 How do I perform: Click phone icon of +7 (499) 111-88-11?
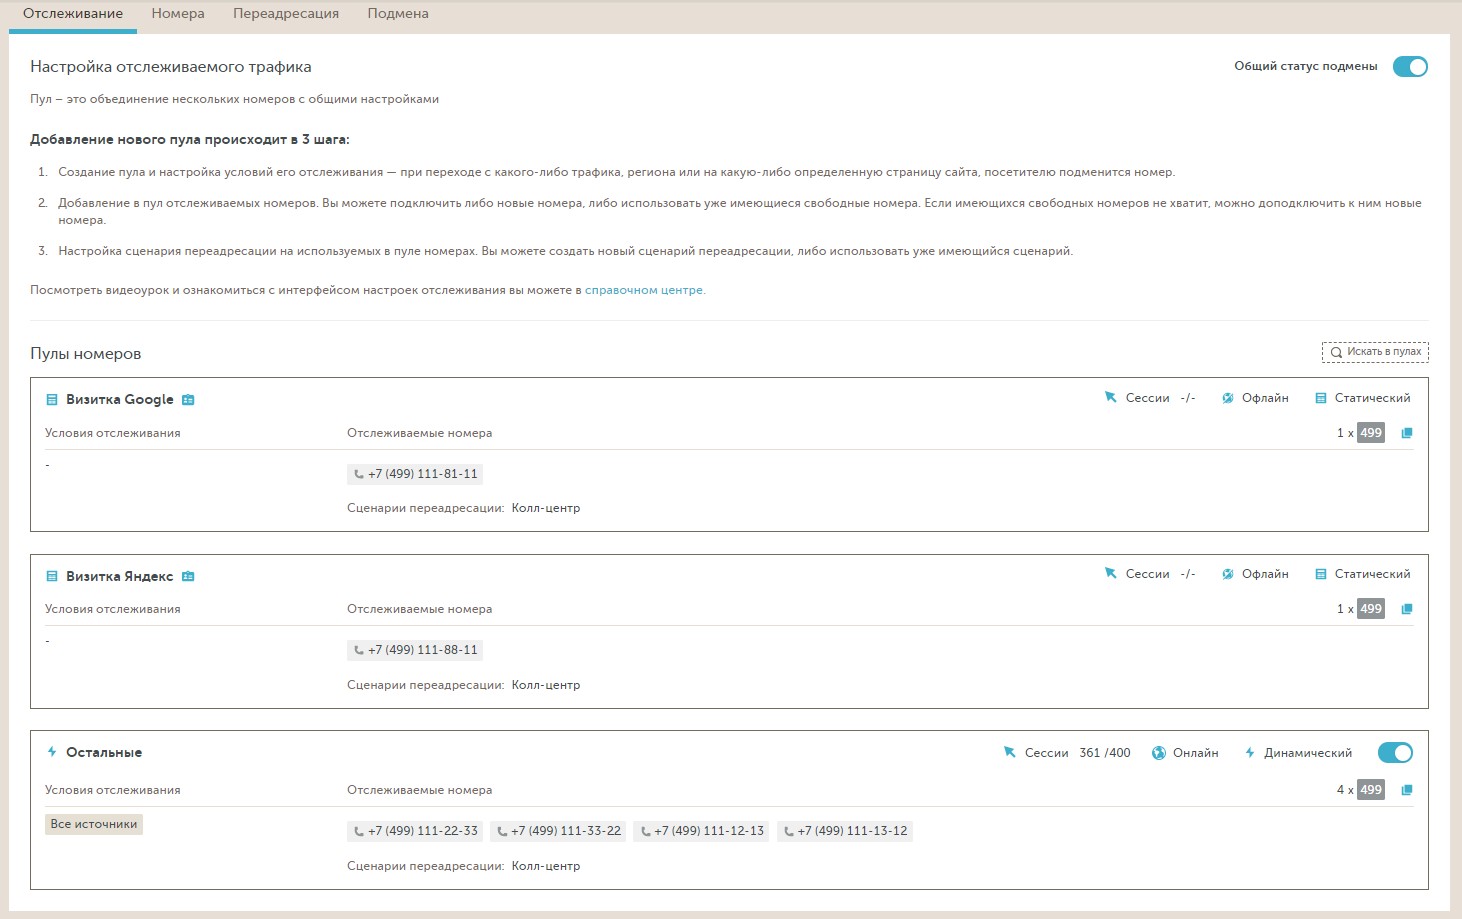coord(359,651)
